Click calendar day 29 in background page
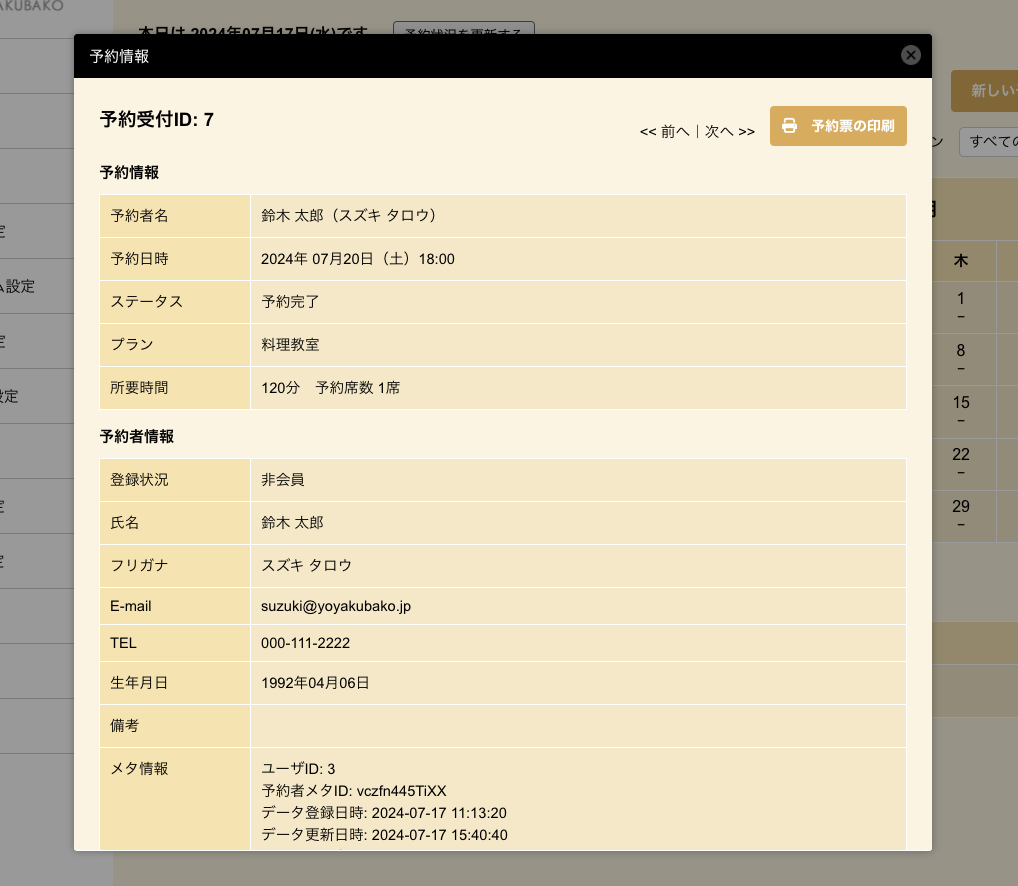Screen dimensions: 1018x886 tap(961, 506)
